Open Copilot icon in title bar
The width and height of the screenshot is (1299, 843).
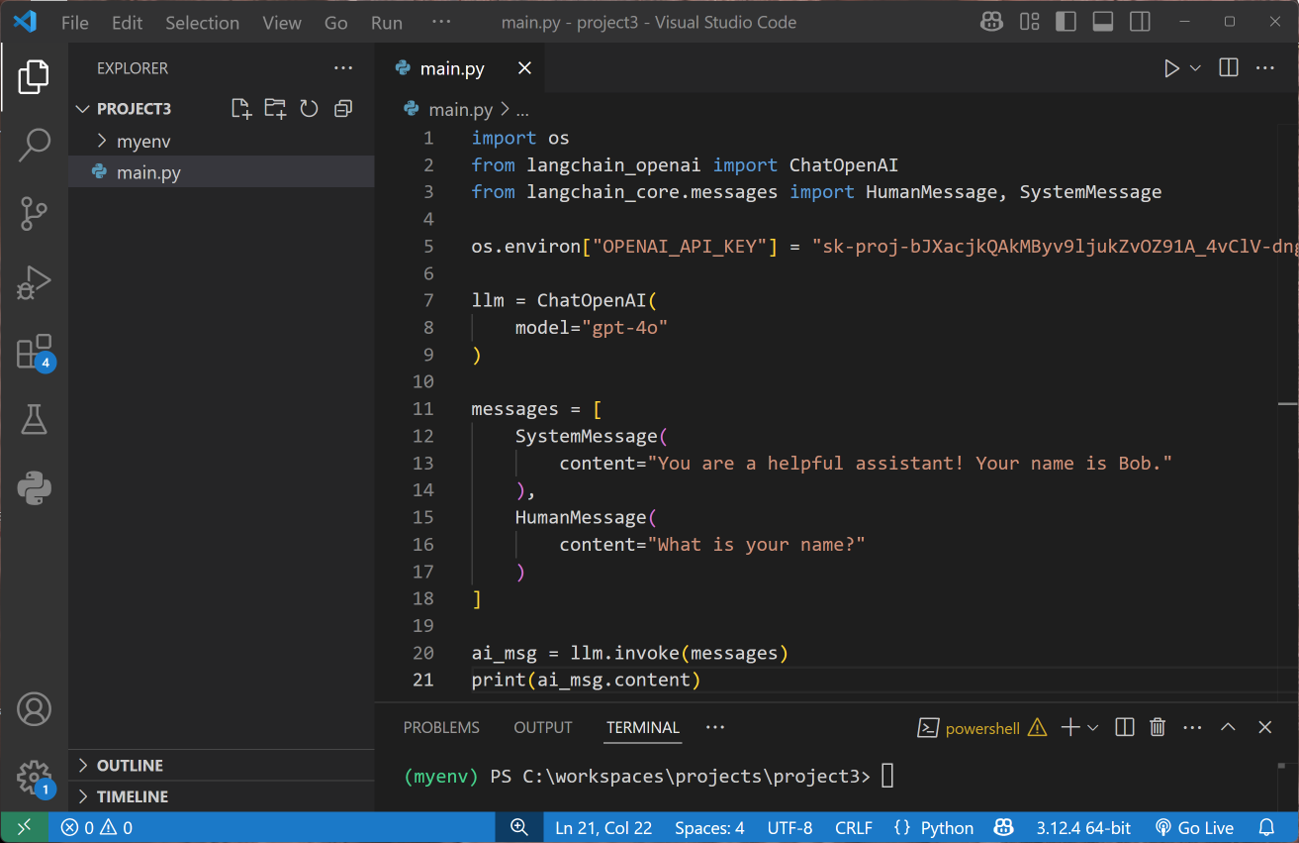[991, 22]
